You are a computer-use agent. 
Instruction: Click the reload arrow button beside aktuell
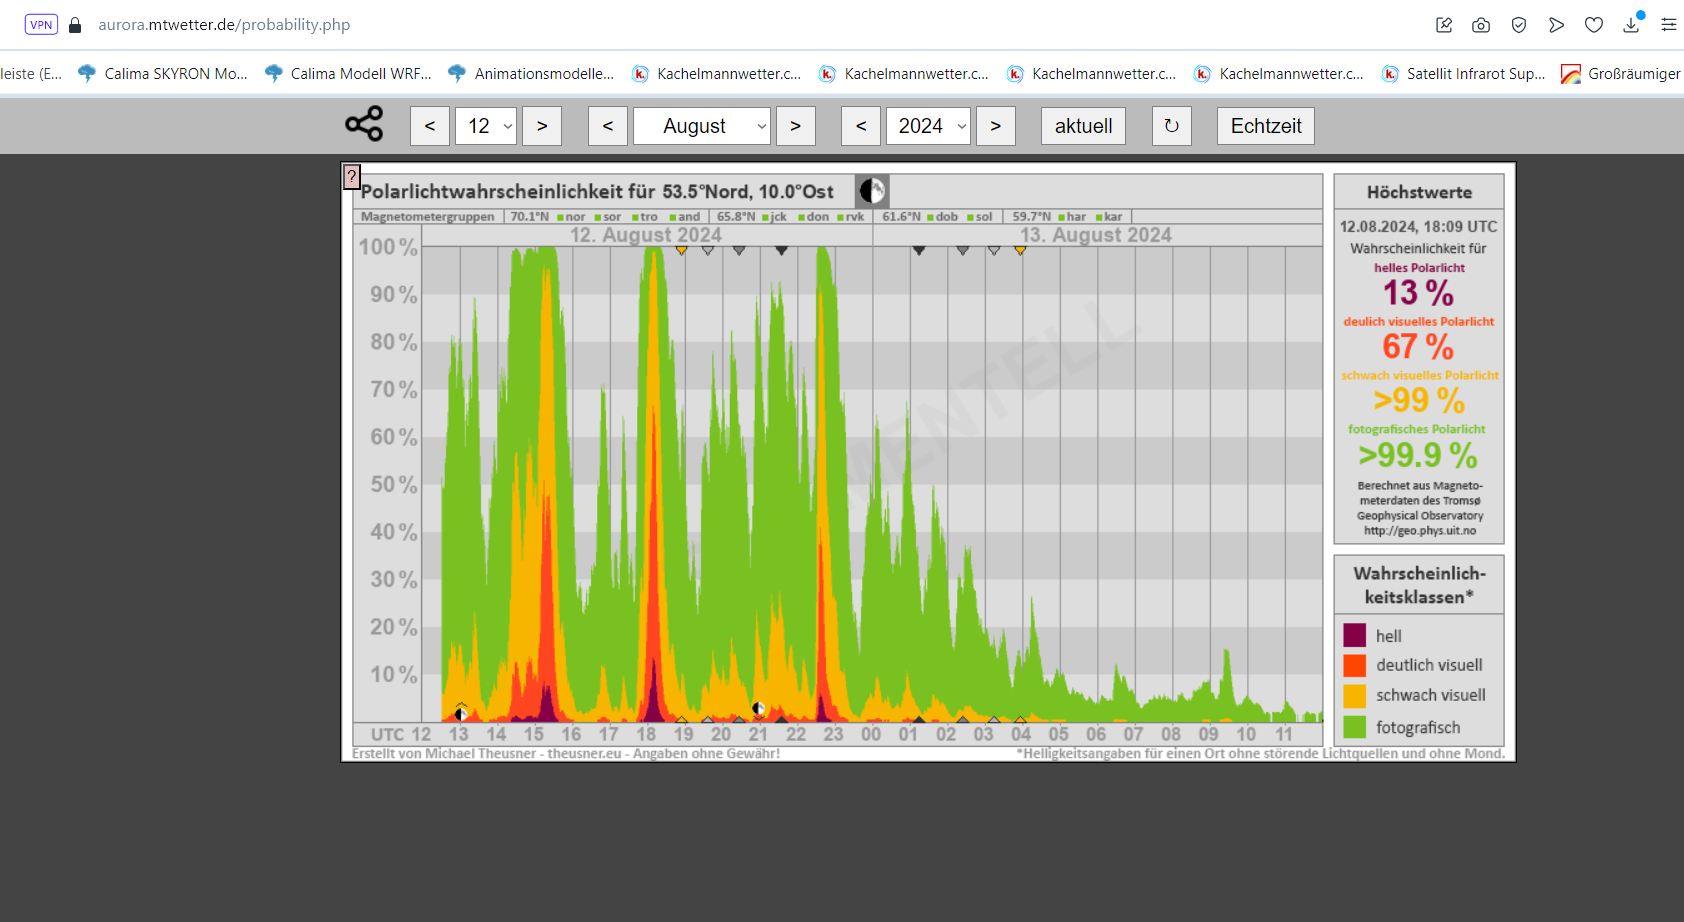point(1171,126)
